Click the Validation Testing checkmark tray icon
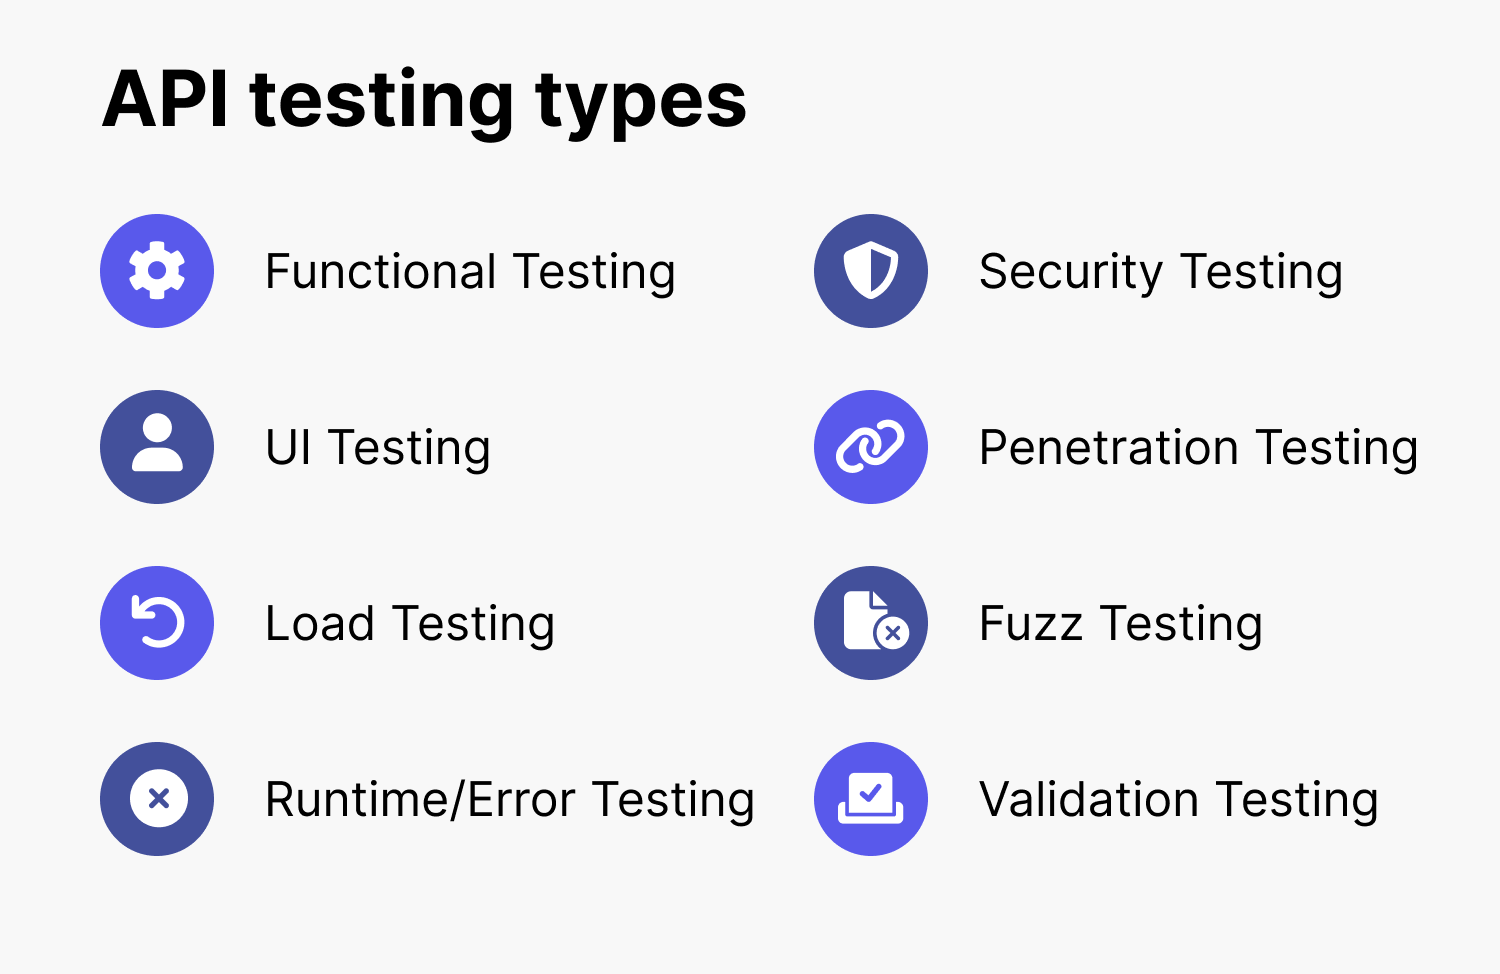 click(871, 799)
